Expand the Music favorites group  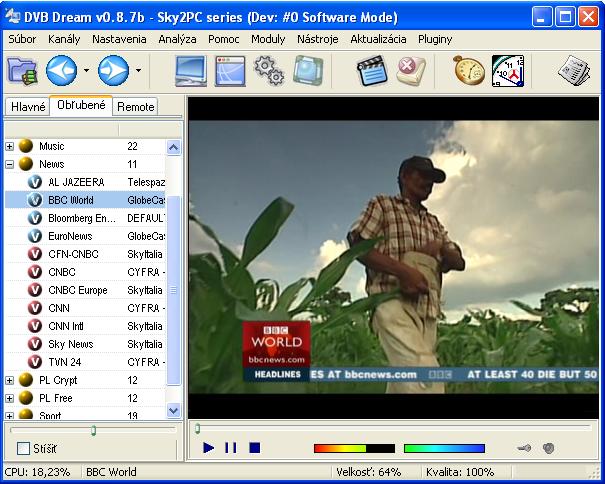point(10,146)
